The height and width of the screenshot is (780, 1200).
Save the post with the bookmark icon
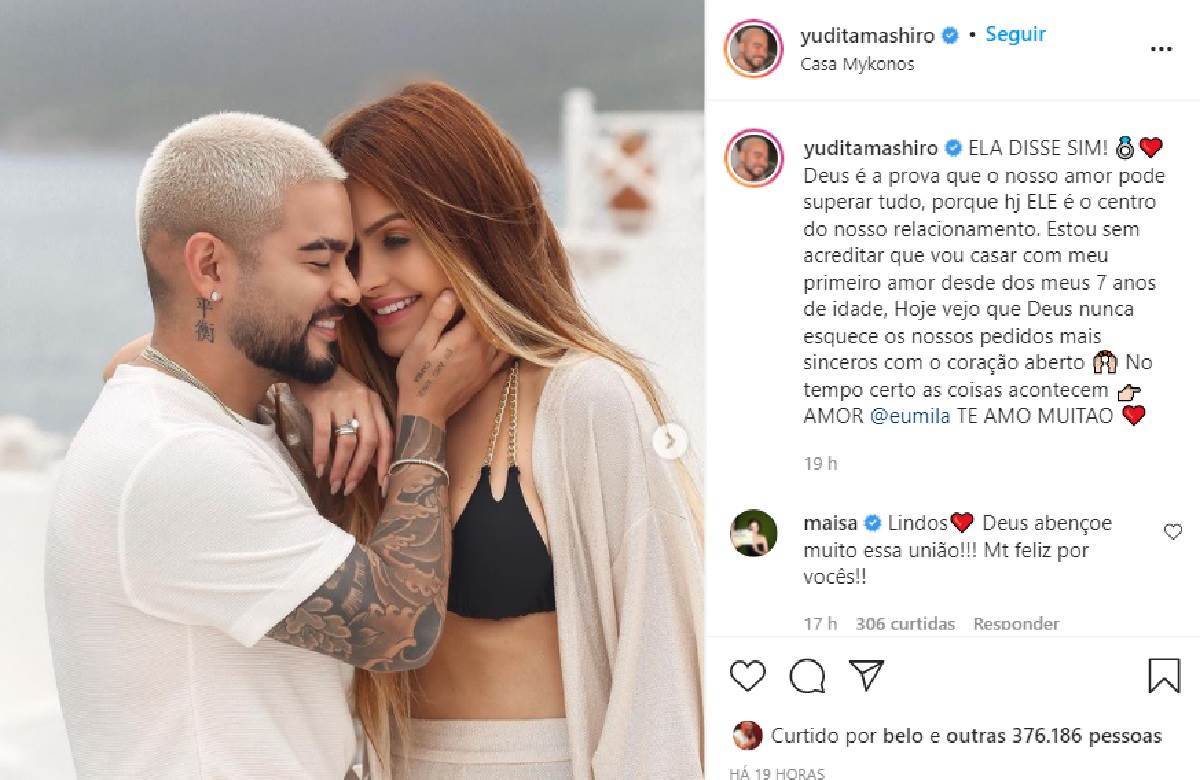coord(1164,676)
